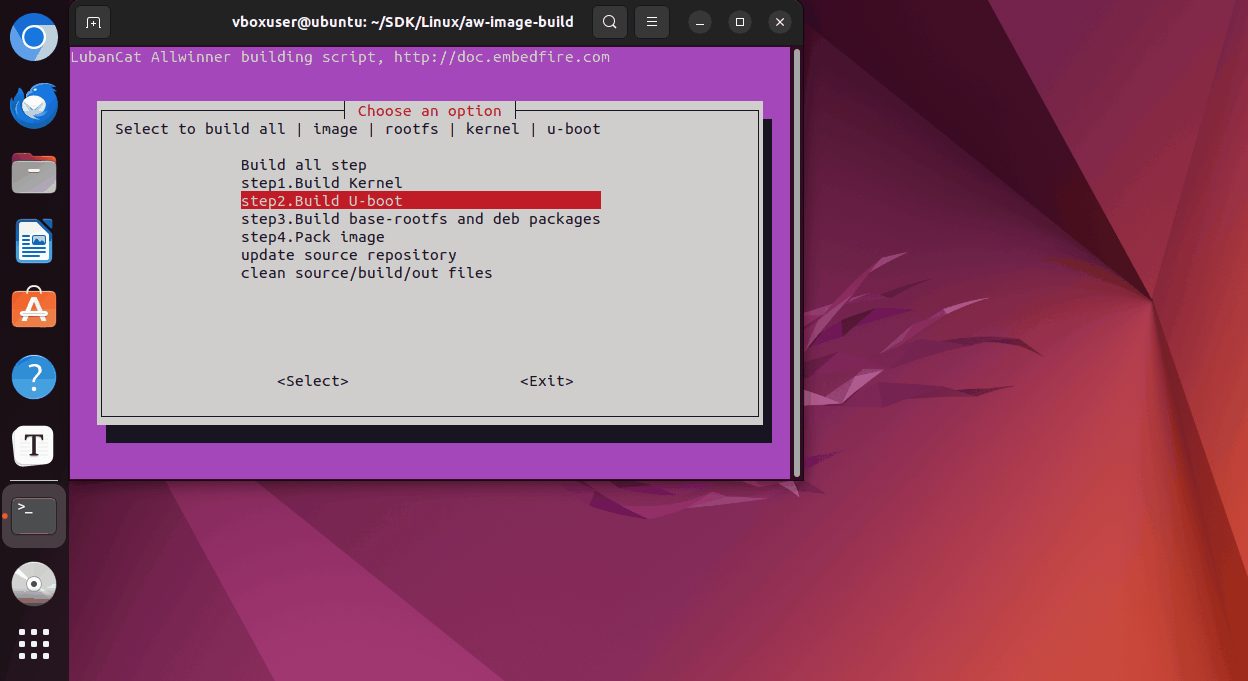This screenshot has height=681, width=1248.
Task: Click the terminal vertical scrollbar
Action: point(796,260)
